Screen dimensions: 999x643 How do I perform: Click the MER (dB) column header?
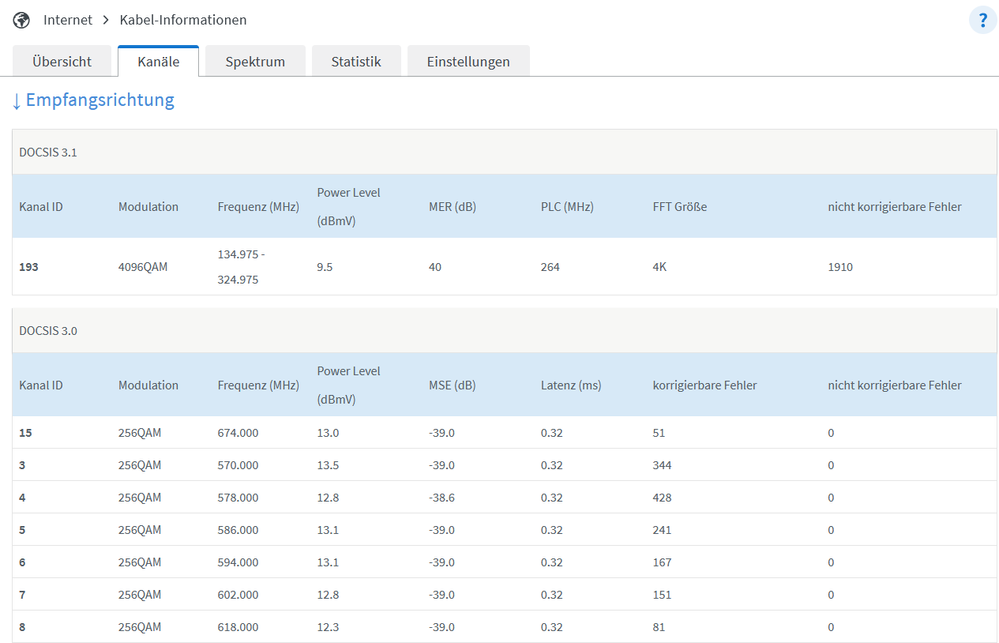pos(452,207)
